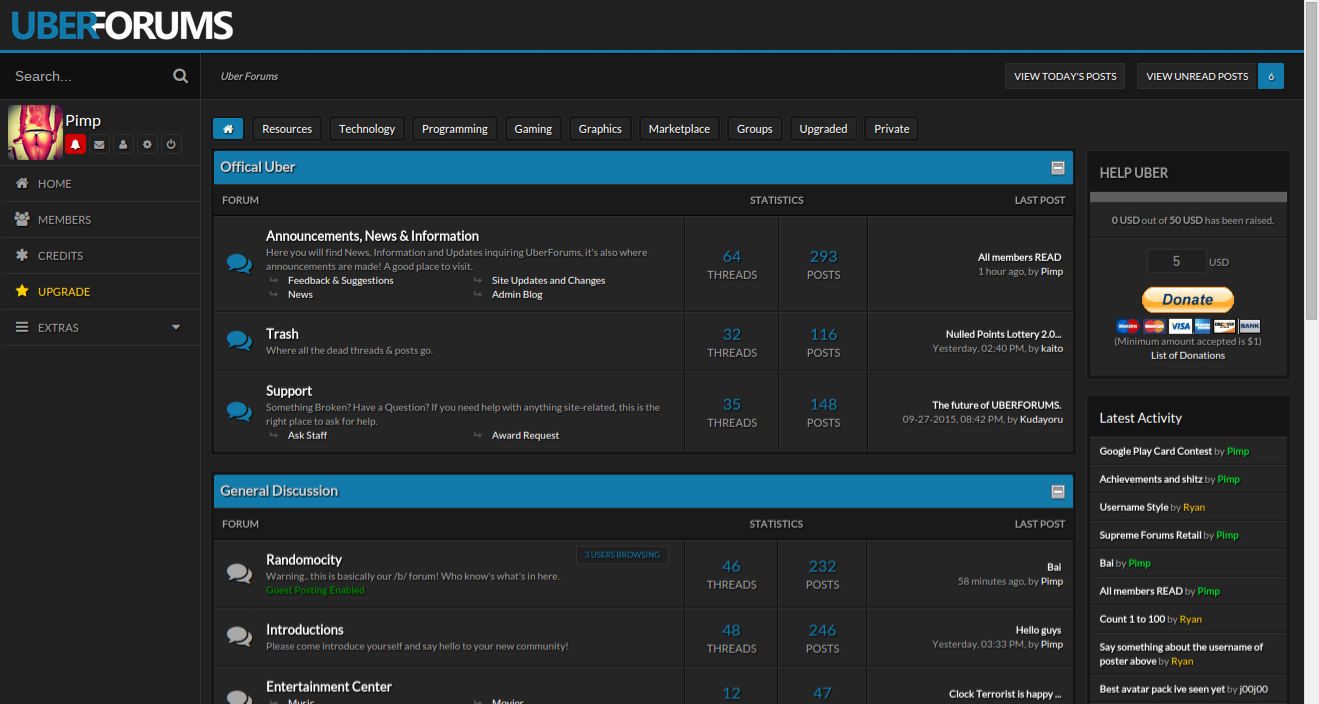
Task: Select the Gaming tab
Action: coord(533,129)
